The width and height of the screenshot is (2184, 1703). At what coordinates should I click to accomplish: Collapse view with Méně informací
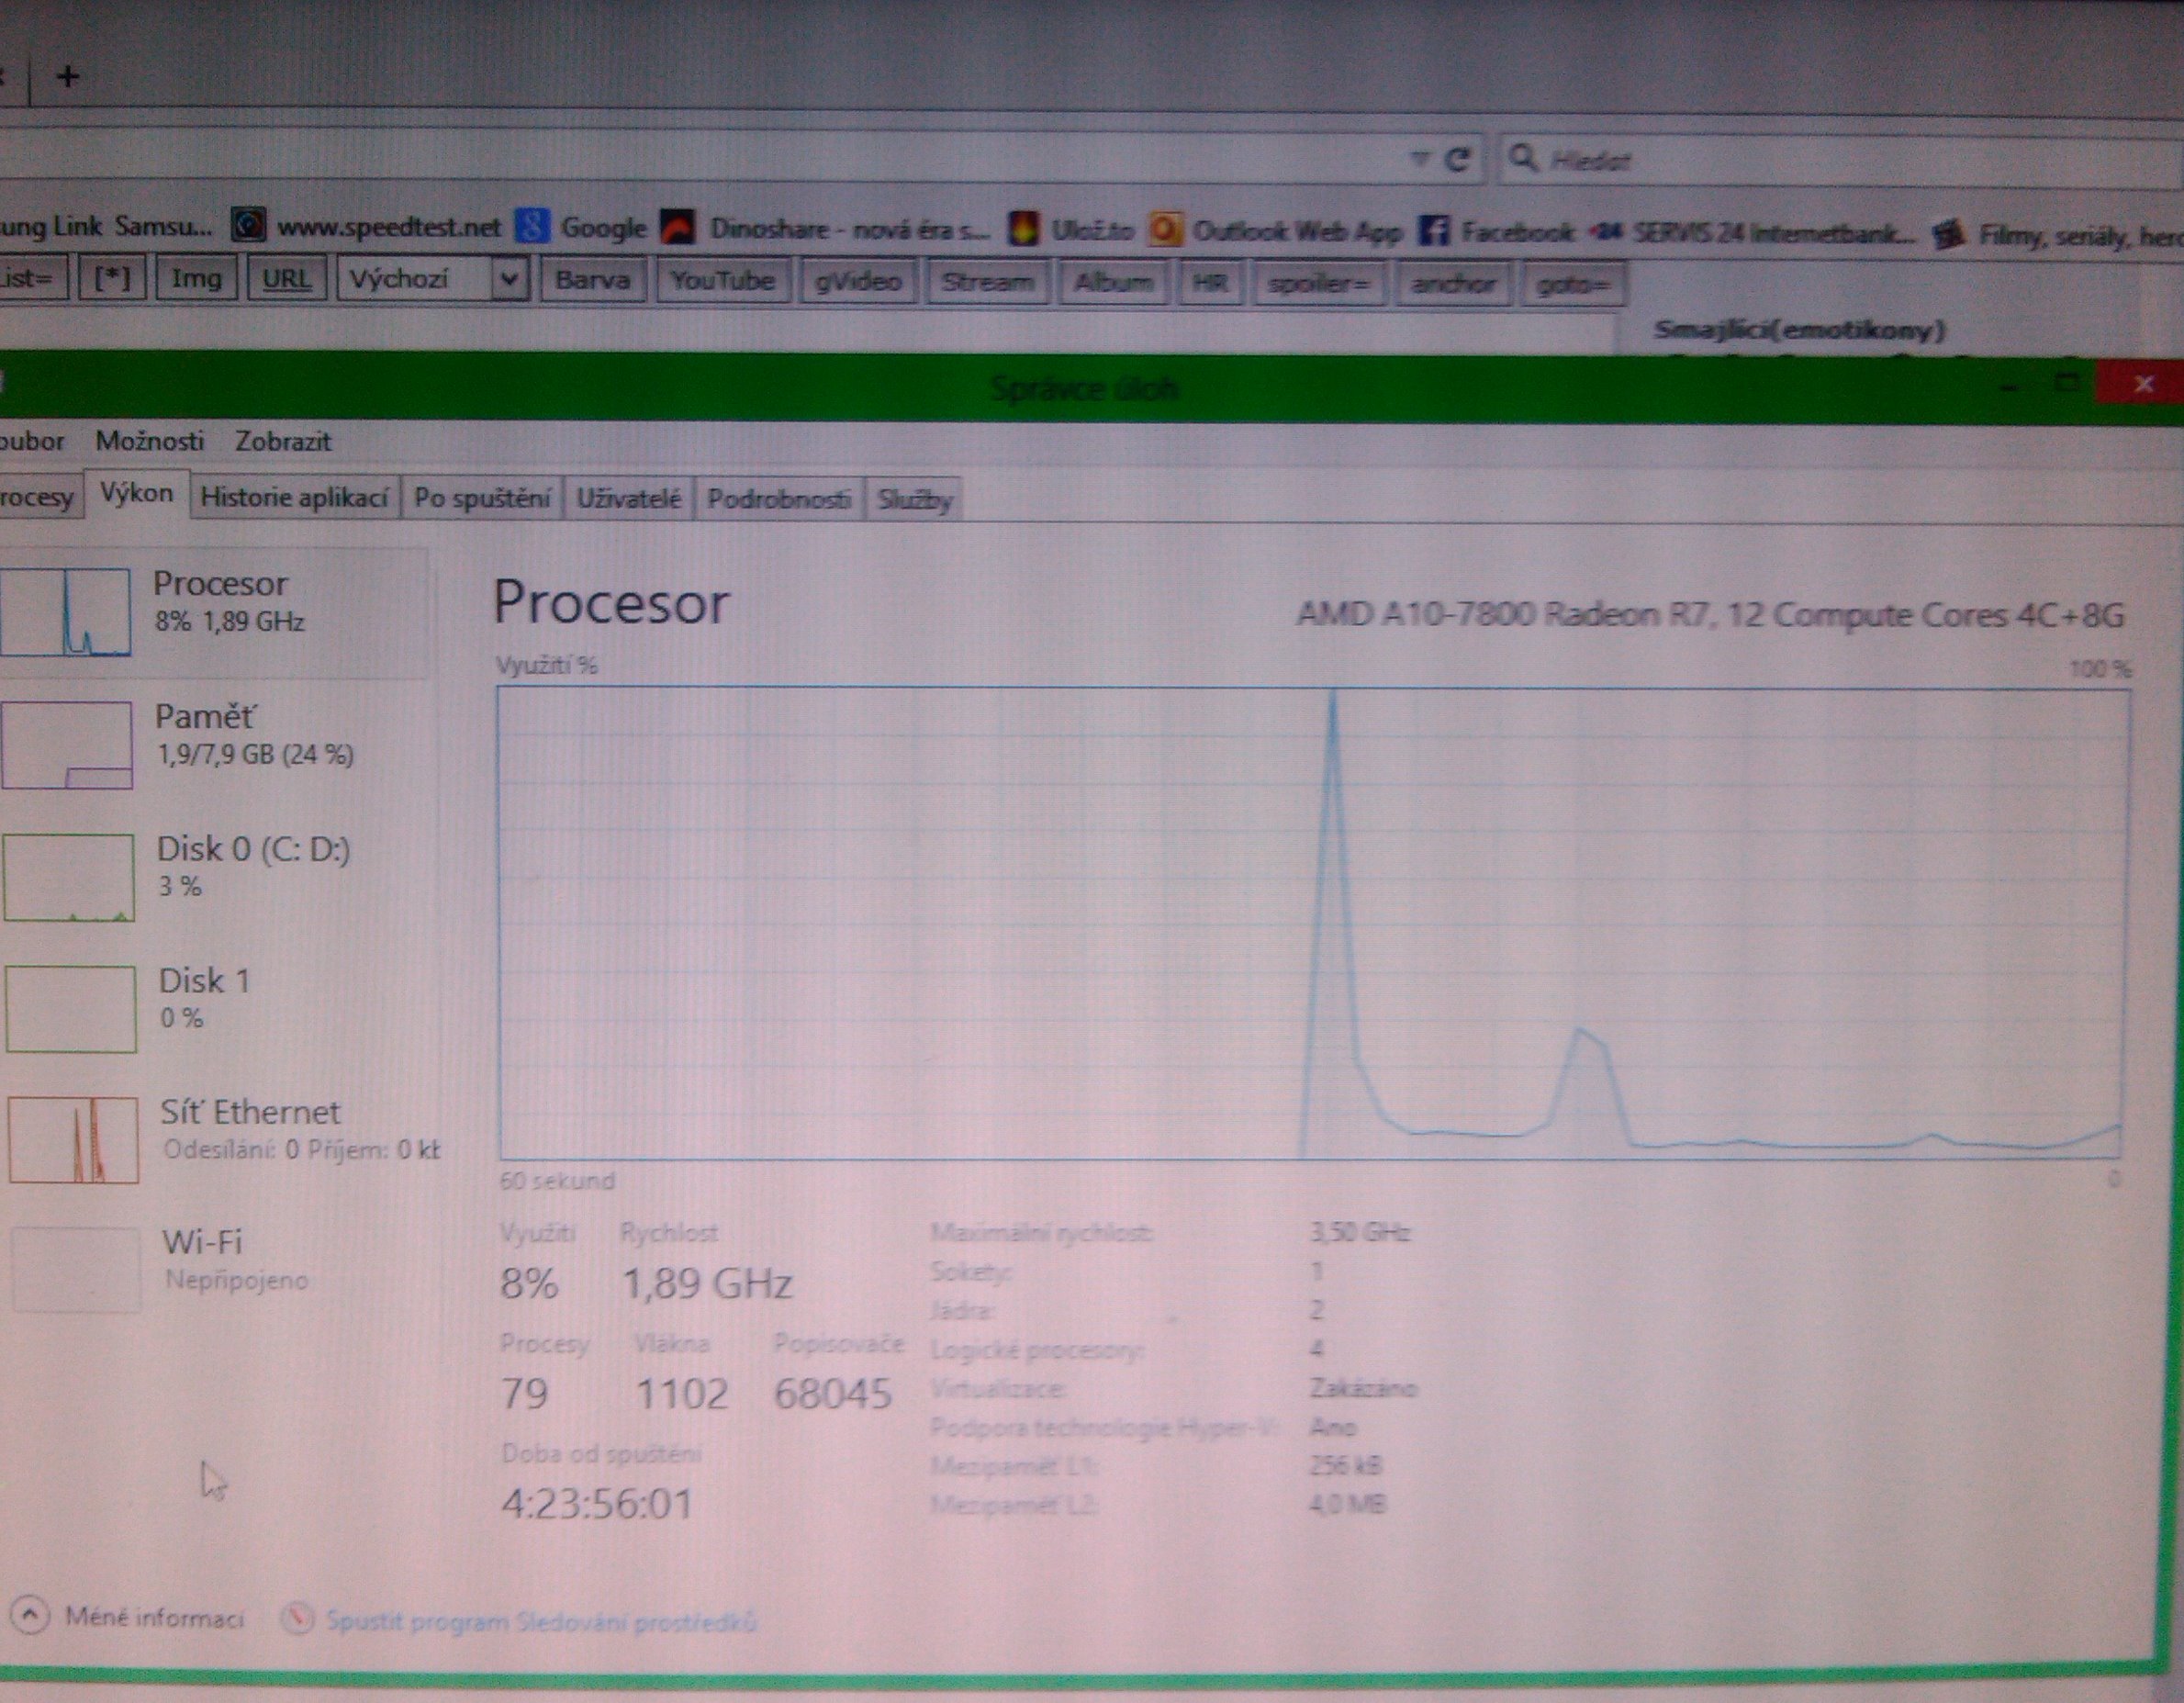click(153, 1617)
